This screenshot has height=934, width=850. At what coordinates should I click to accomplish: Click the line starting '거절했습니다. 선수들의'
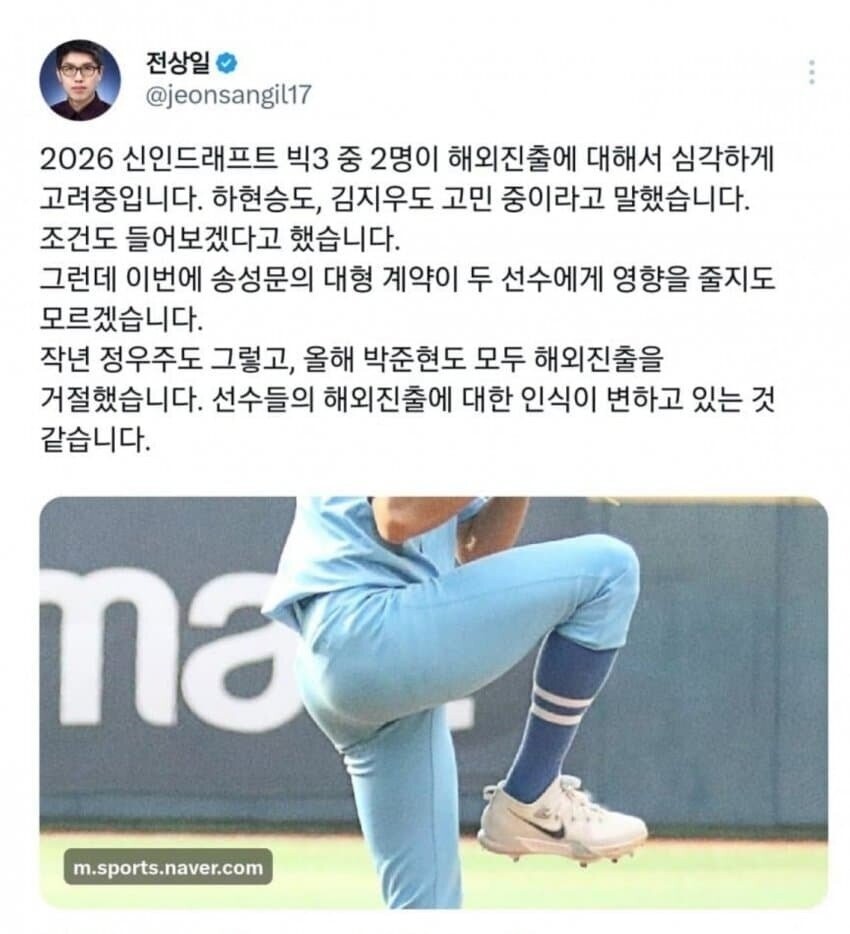point(407,399)
